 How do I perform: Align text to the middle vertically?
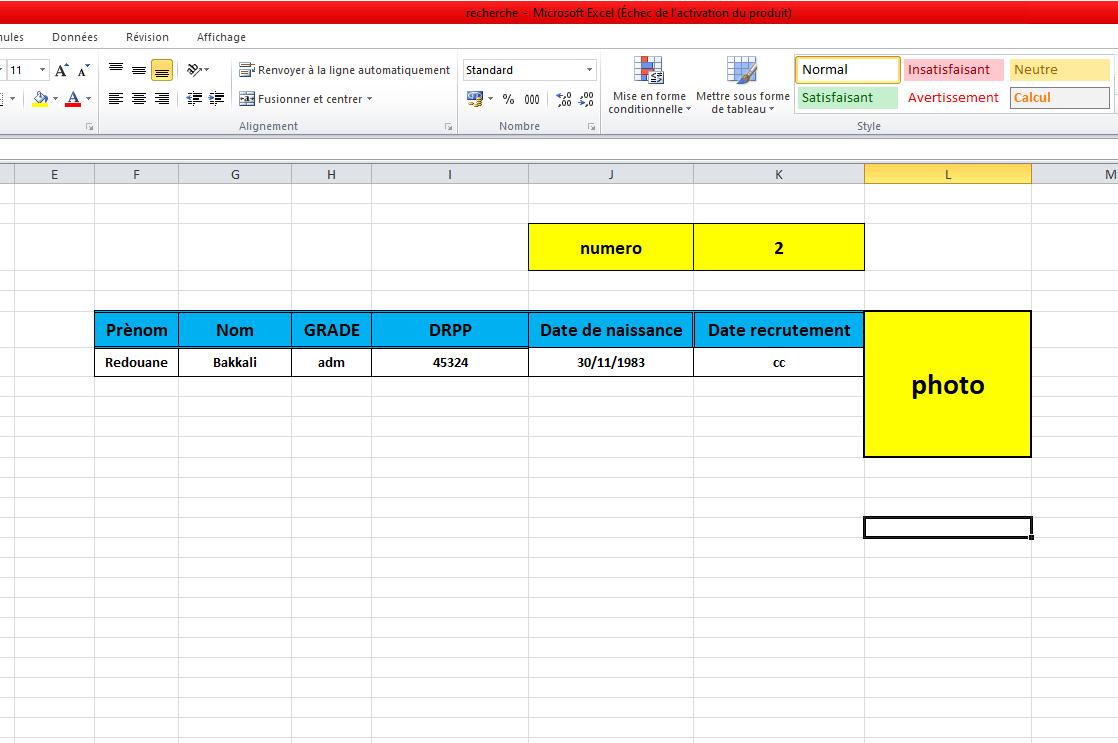tap(139, 70)
